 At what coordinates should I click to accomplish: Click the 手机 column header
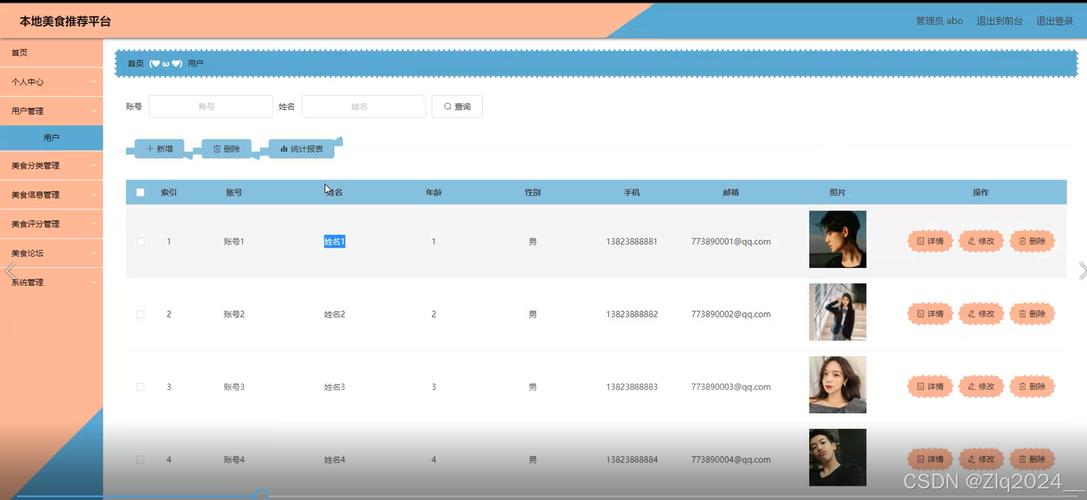click(x=632, y=192)
